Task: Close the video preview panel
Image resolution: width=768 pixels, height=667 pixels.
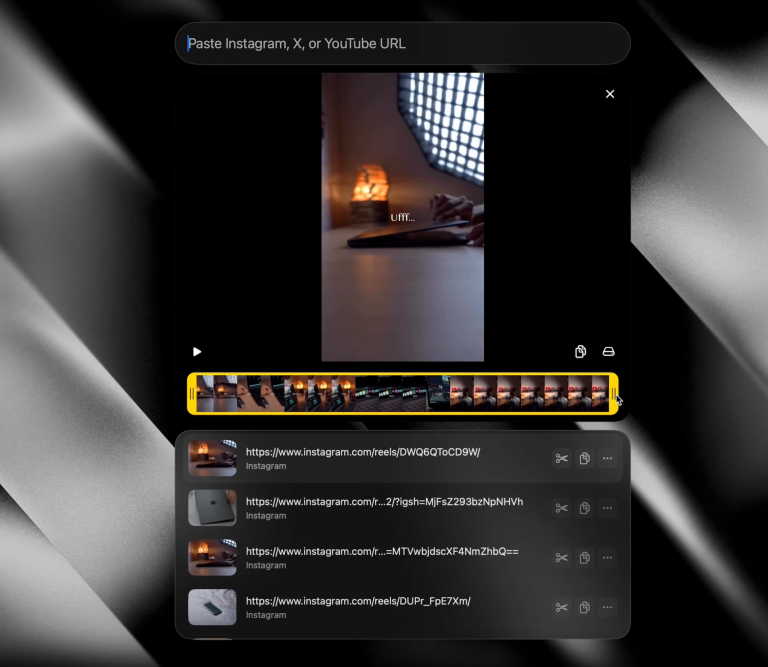Action: (610, 94)
